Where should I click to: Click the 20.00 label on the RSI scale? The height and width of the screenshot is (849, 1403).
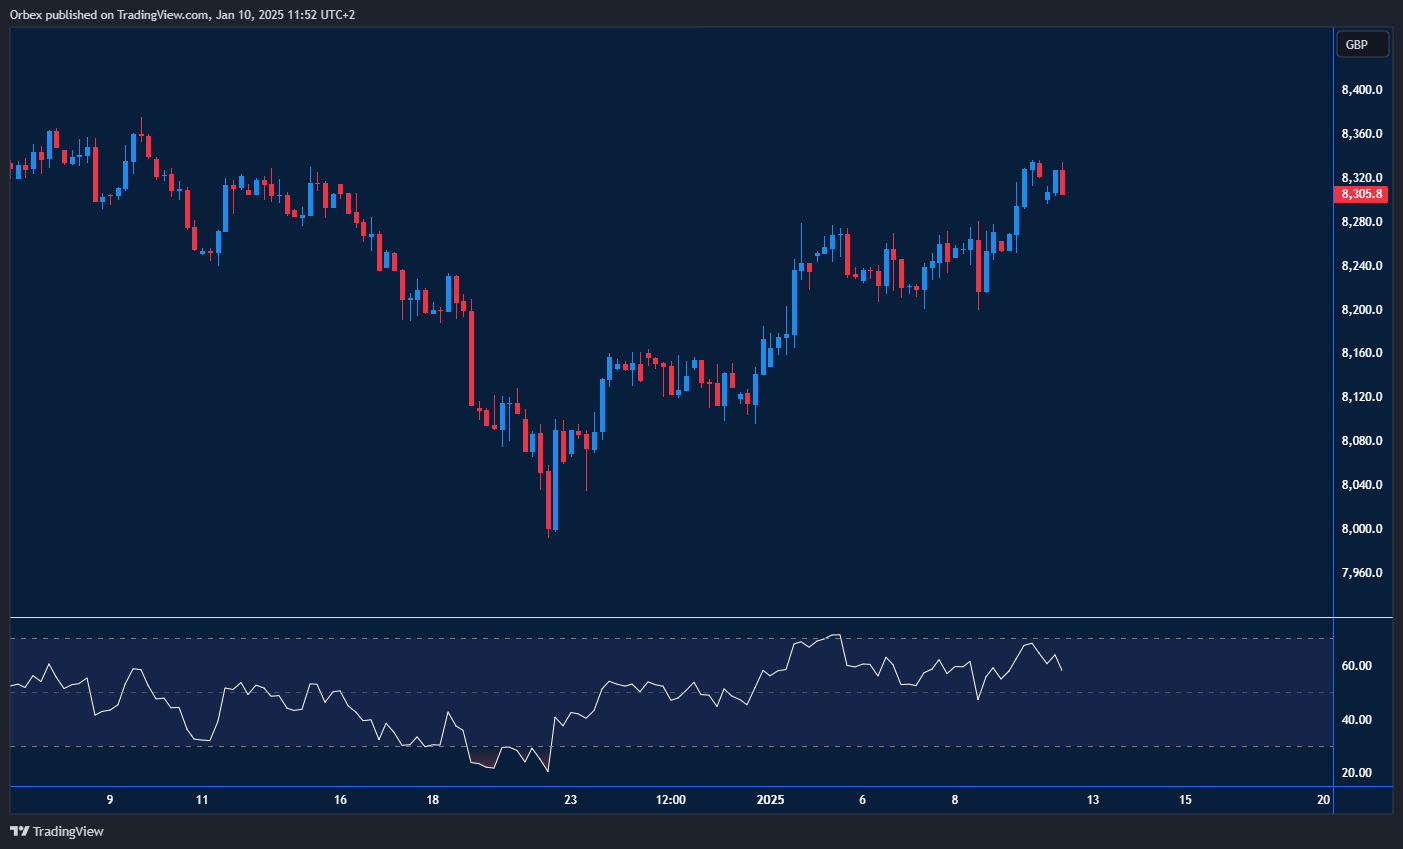pyautogui.click(x=1356, y=773)
